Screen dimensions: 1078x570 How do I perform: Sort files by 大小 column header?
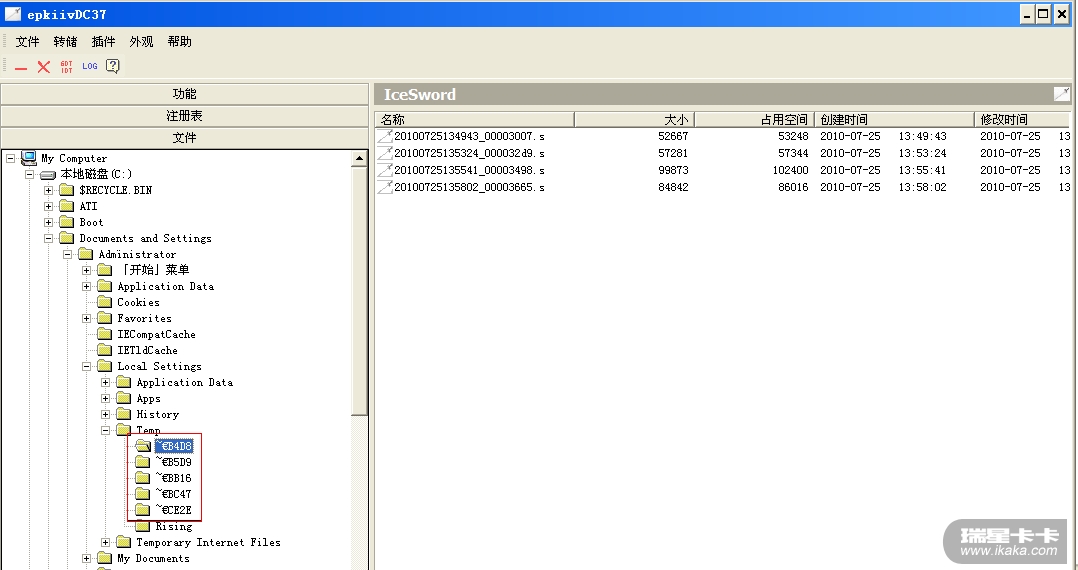(x=634, y=120)
